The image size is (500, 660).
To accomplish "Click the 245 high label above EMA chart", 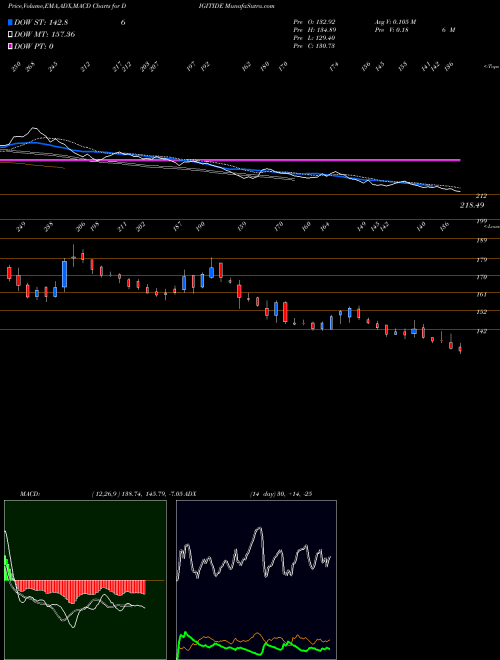I will coord(53,67).
